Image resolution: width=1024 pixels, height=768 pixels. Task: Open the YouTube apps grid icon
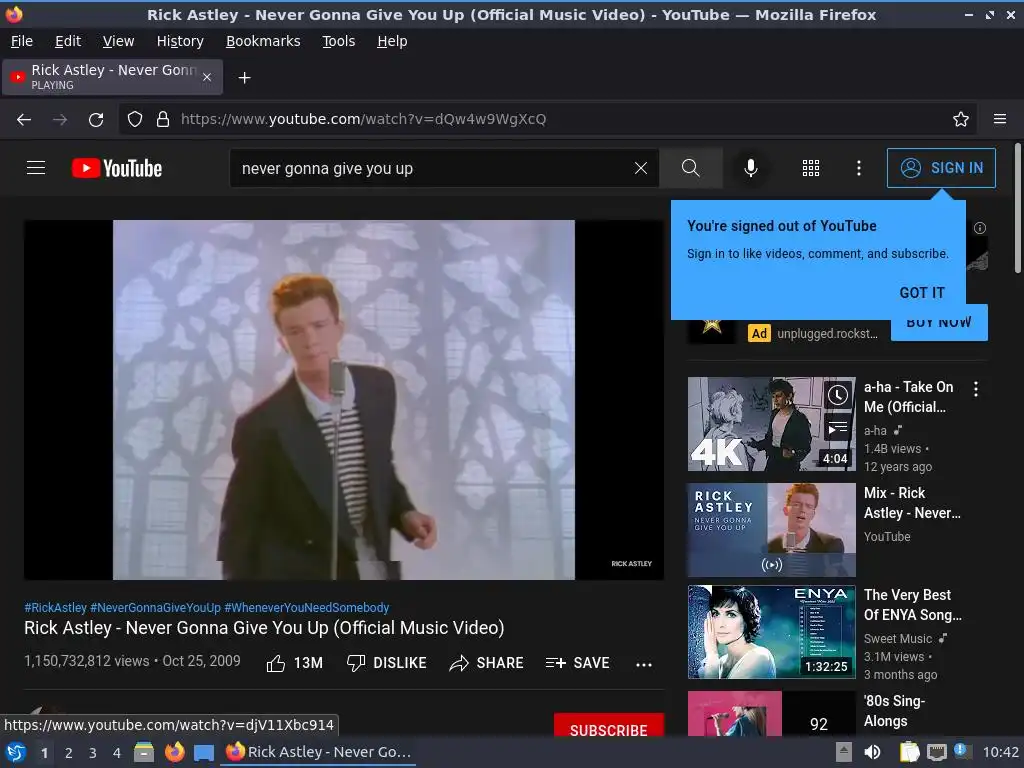pyautogui.click(x=810, y=168)
